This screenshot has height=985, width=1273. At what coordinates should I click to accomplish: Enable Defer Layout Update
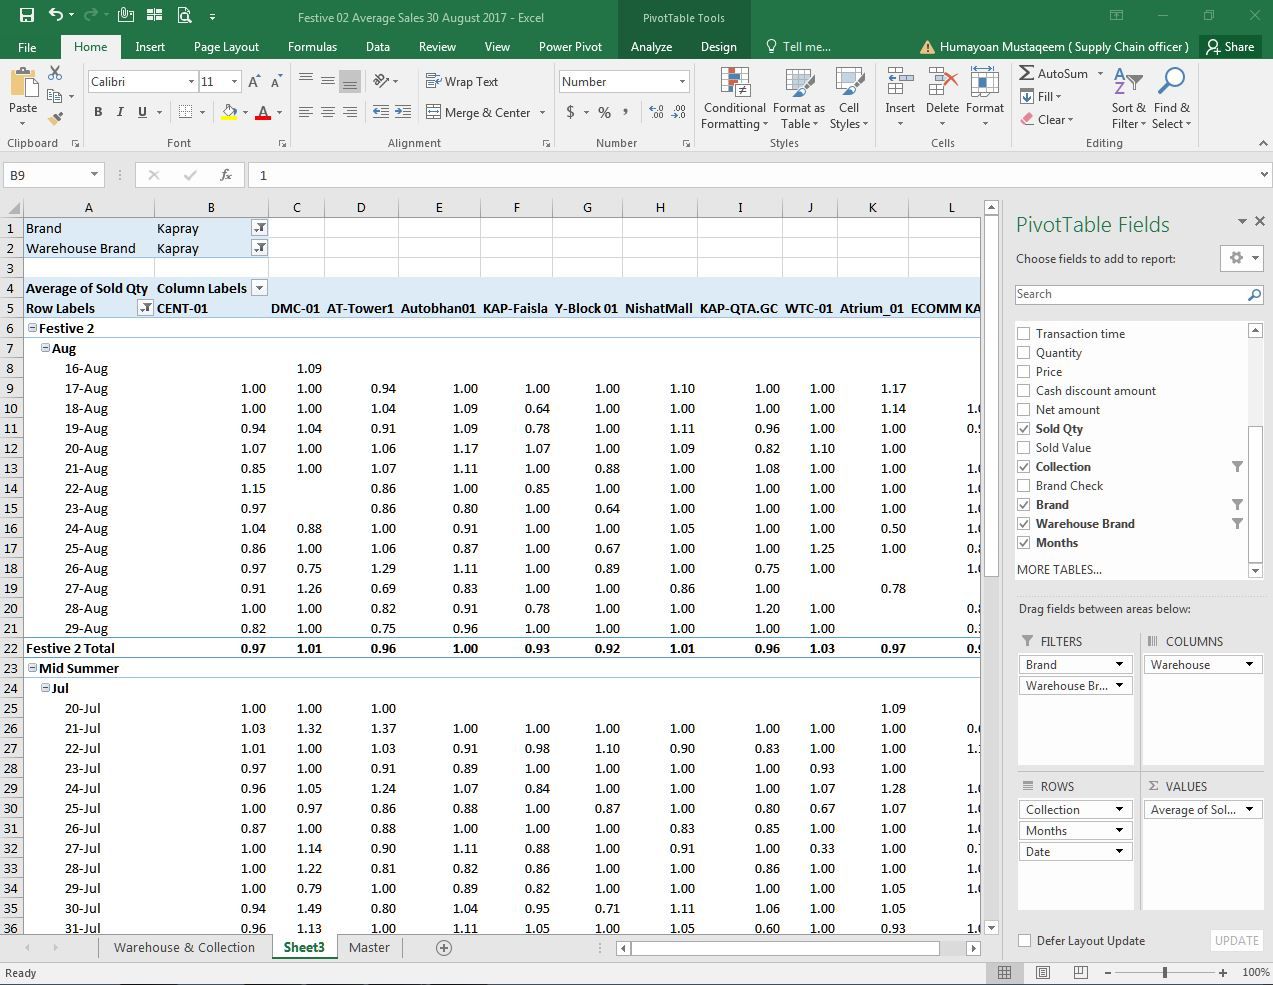(1023, 941)
